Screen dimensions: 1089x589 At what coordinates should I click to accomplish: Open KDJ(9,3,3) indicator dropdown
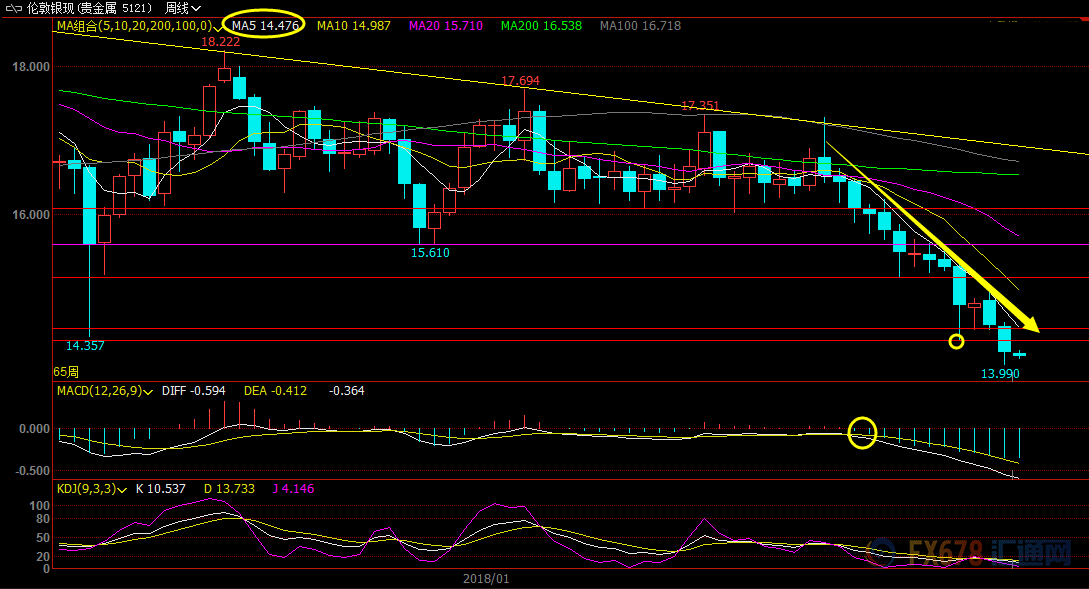tap(122, 490)
